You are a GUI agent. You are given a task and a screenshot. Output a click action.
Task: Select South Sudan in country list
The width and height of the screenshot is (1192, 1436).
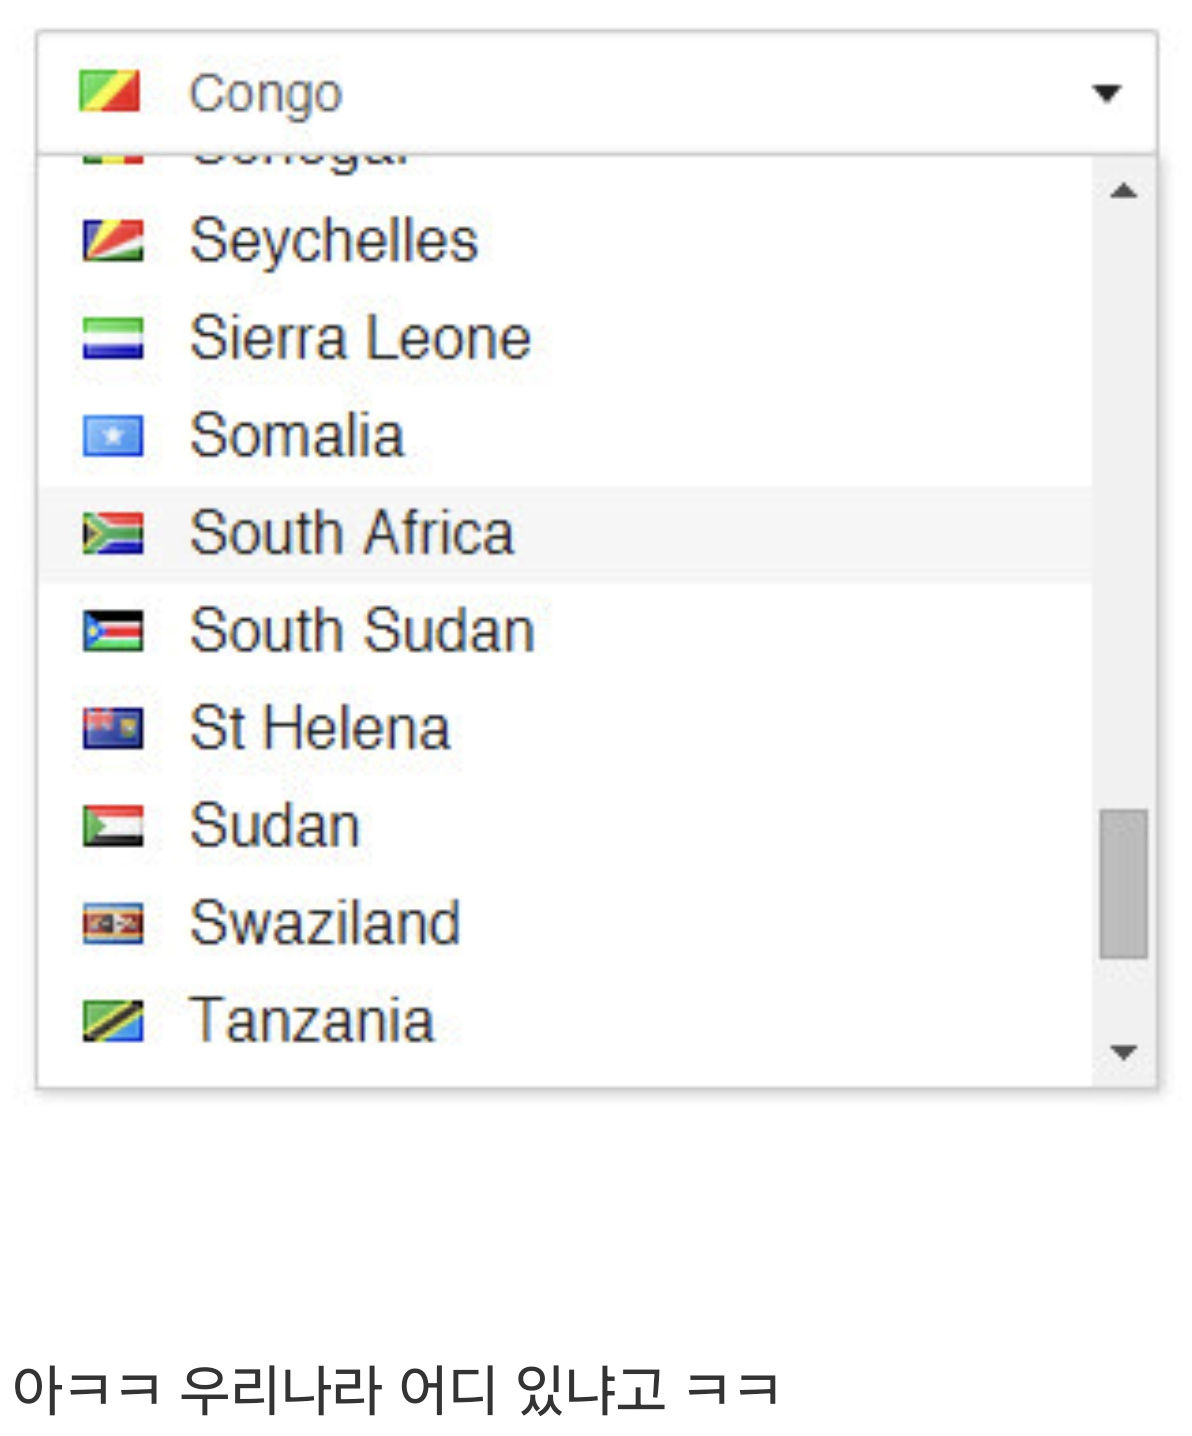coord(362,631)
